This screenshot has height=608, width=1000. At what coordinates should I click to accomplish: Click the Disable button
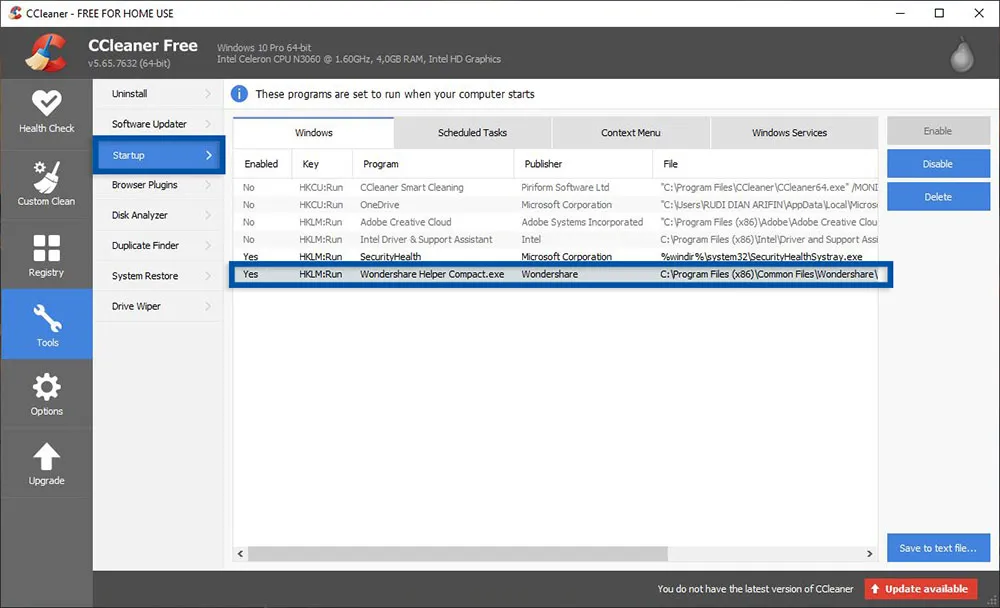pyautogui.click(x=938, y=163)
